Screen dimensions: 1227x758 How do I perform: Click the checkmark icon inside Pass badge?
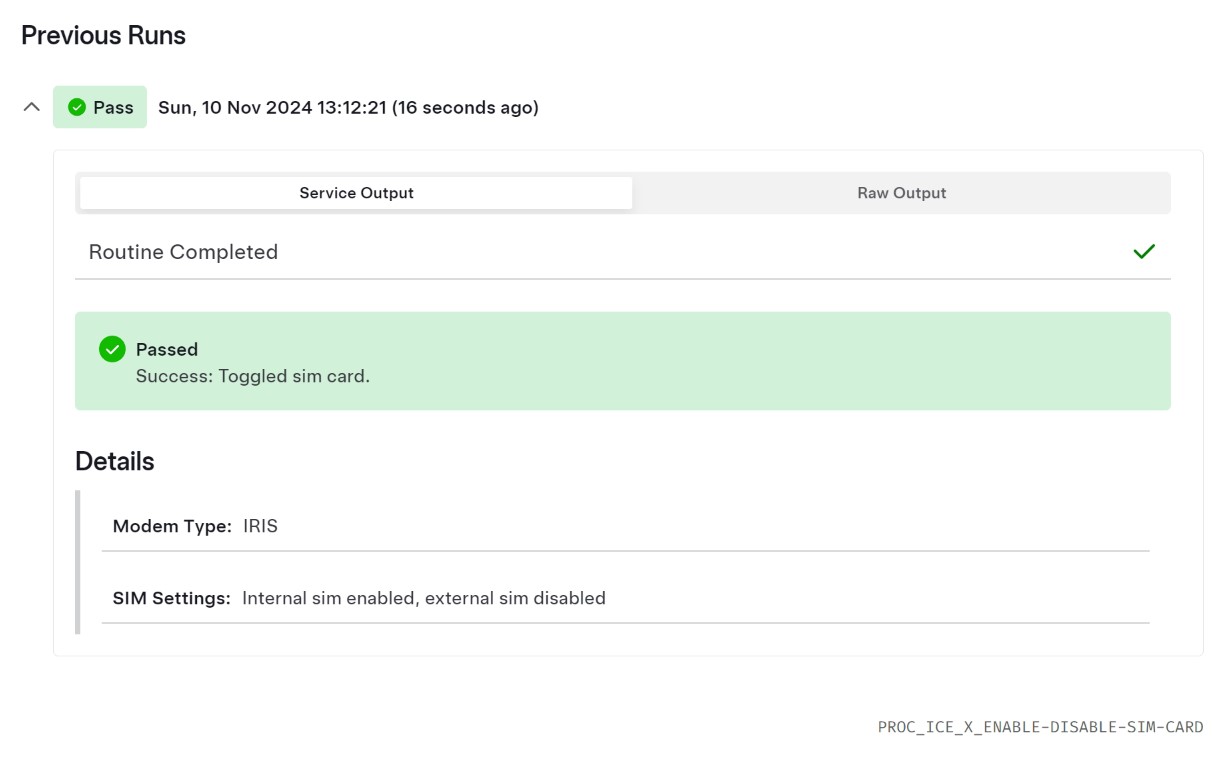coord(77,107)
